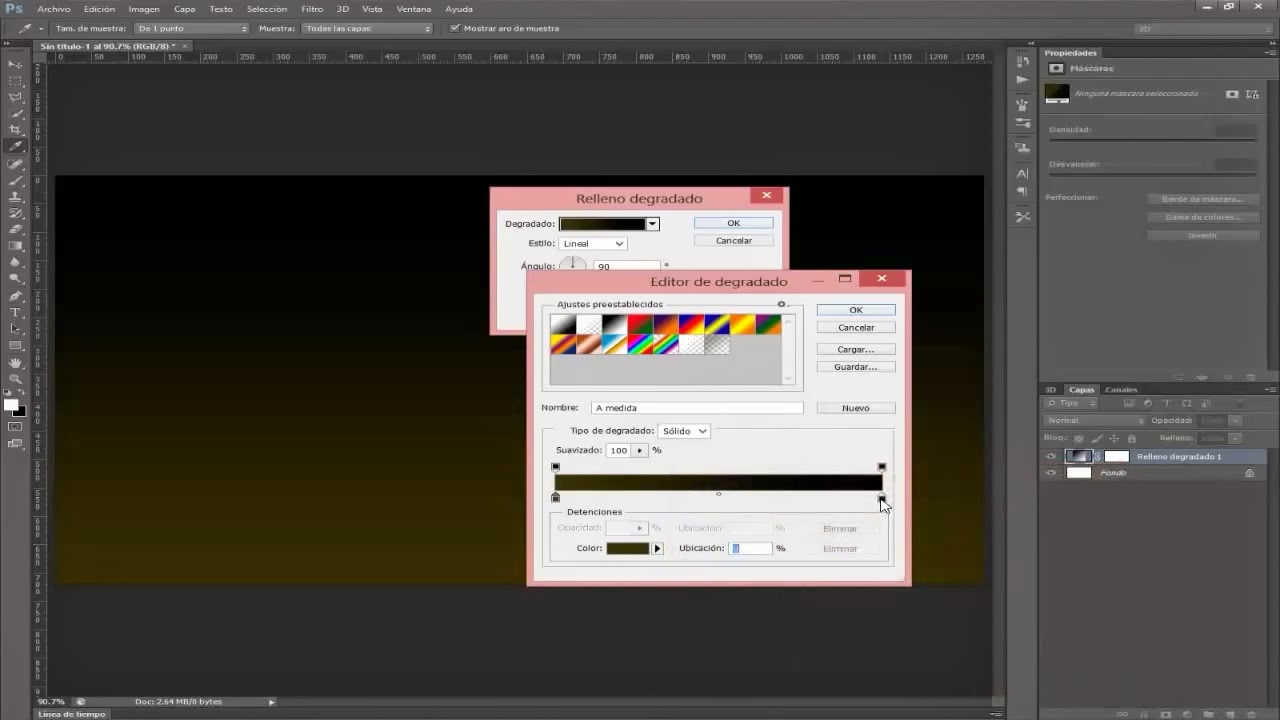Open the Degradado preset dropdown arrow
This screenshot has width=1280, height=720.
[652, 224]
